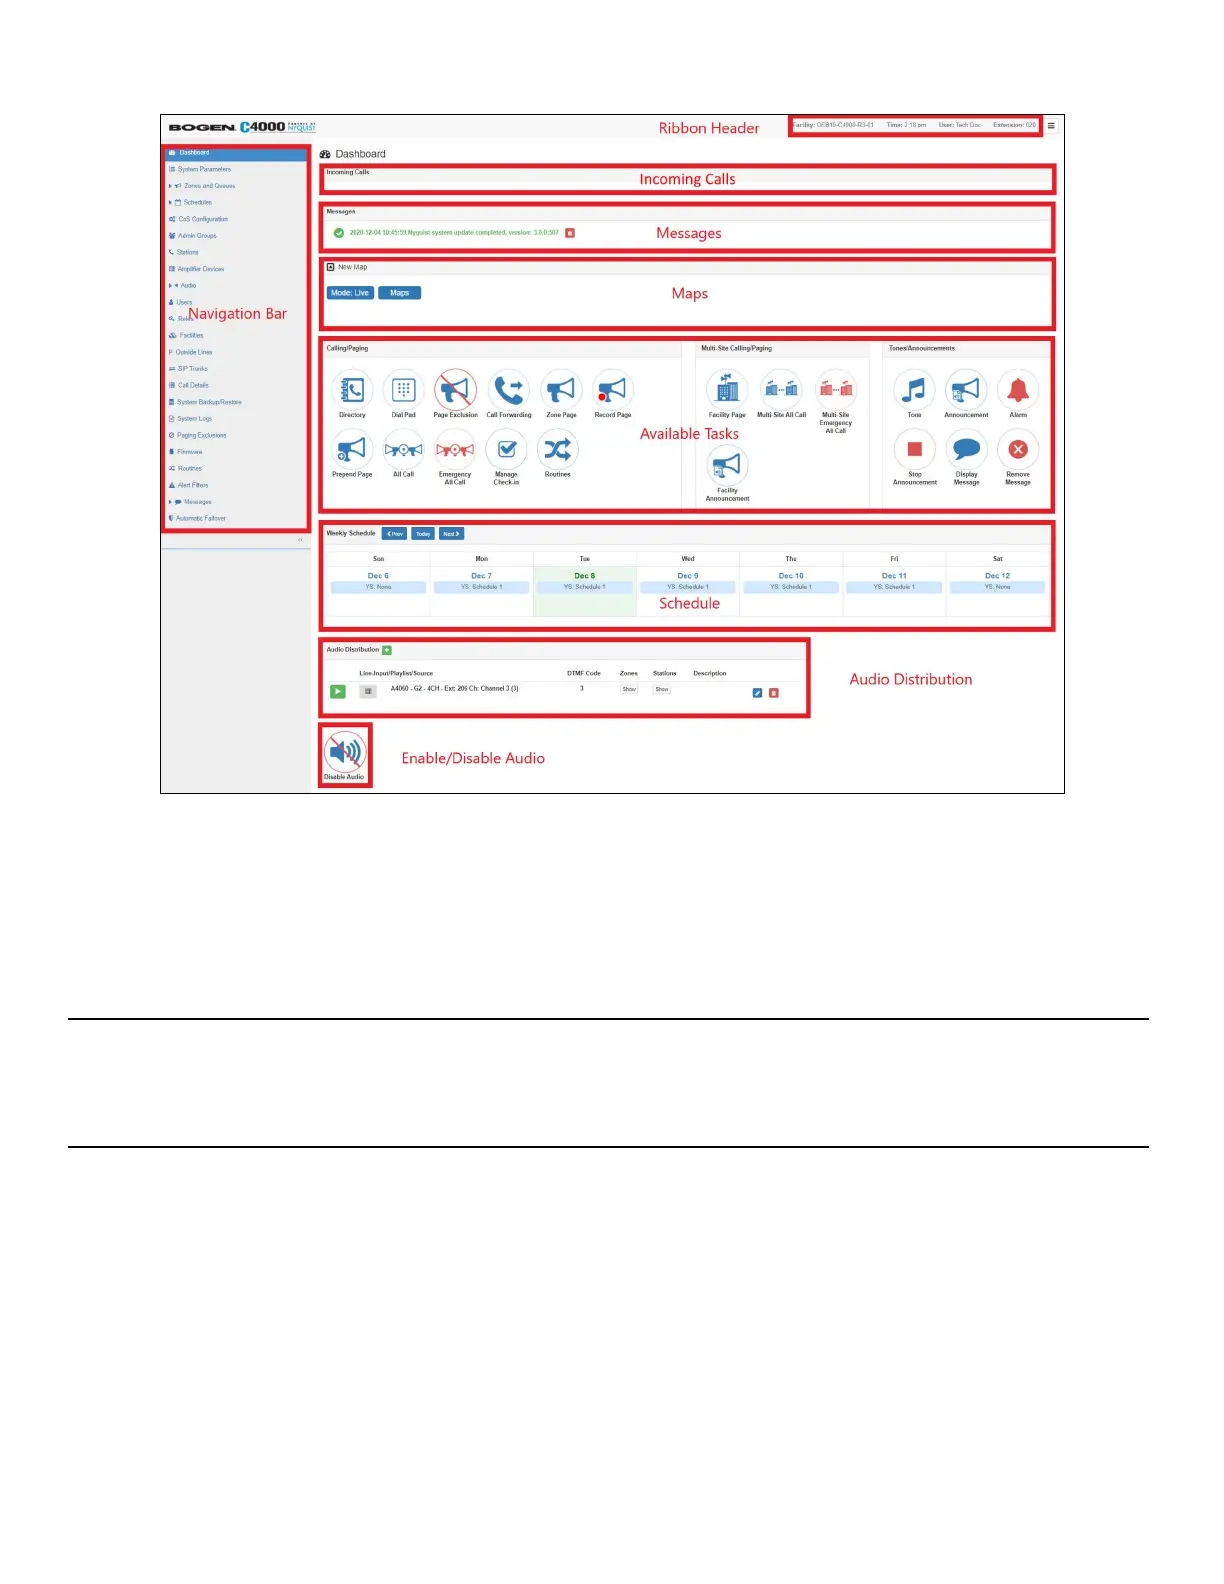Collapse the navigation bar with the arrows

300,540
